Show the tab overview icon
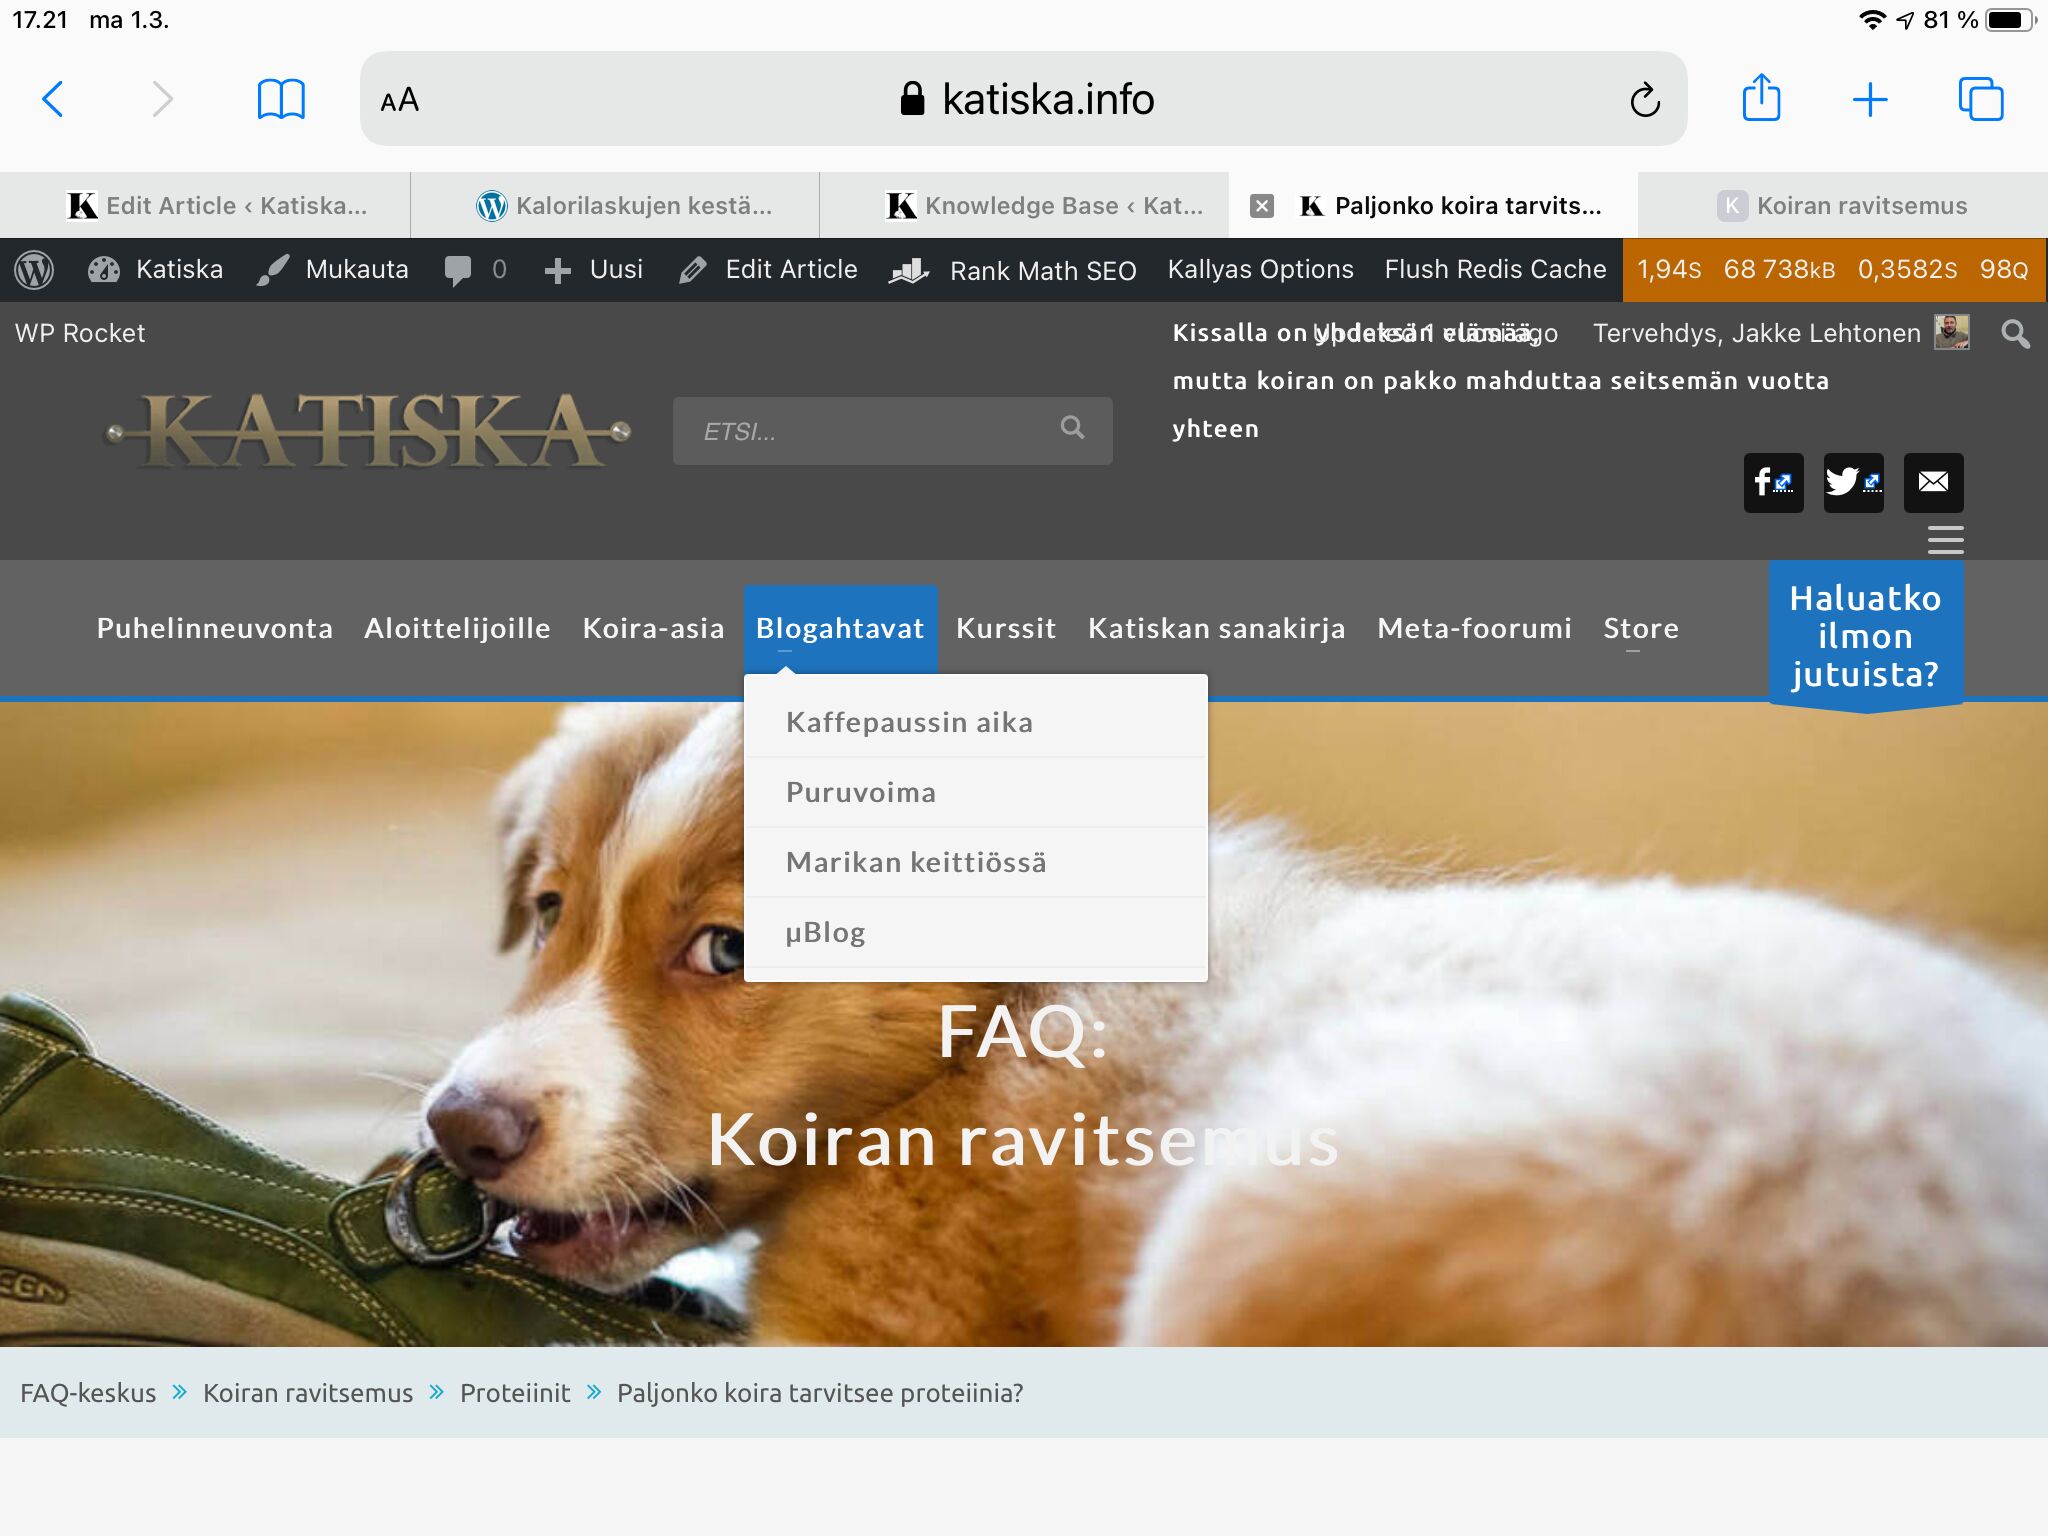 [x=1980, y=99]
